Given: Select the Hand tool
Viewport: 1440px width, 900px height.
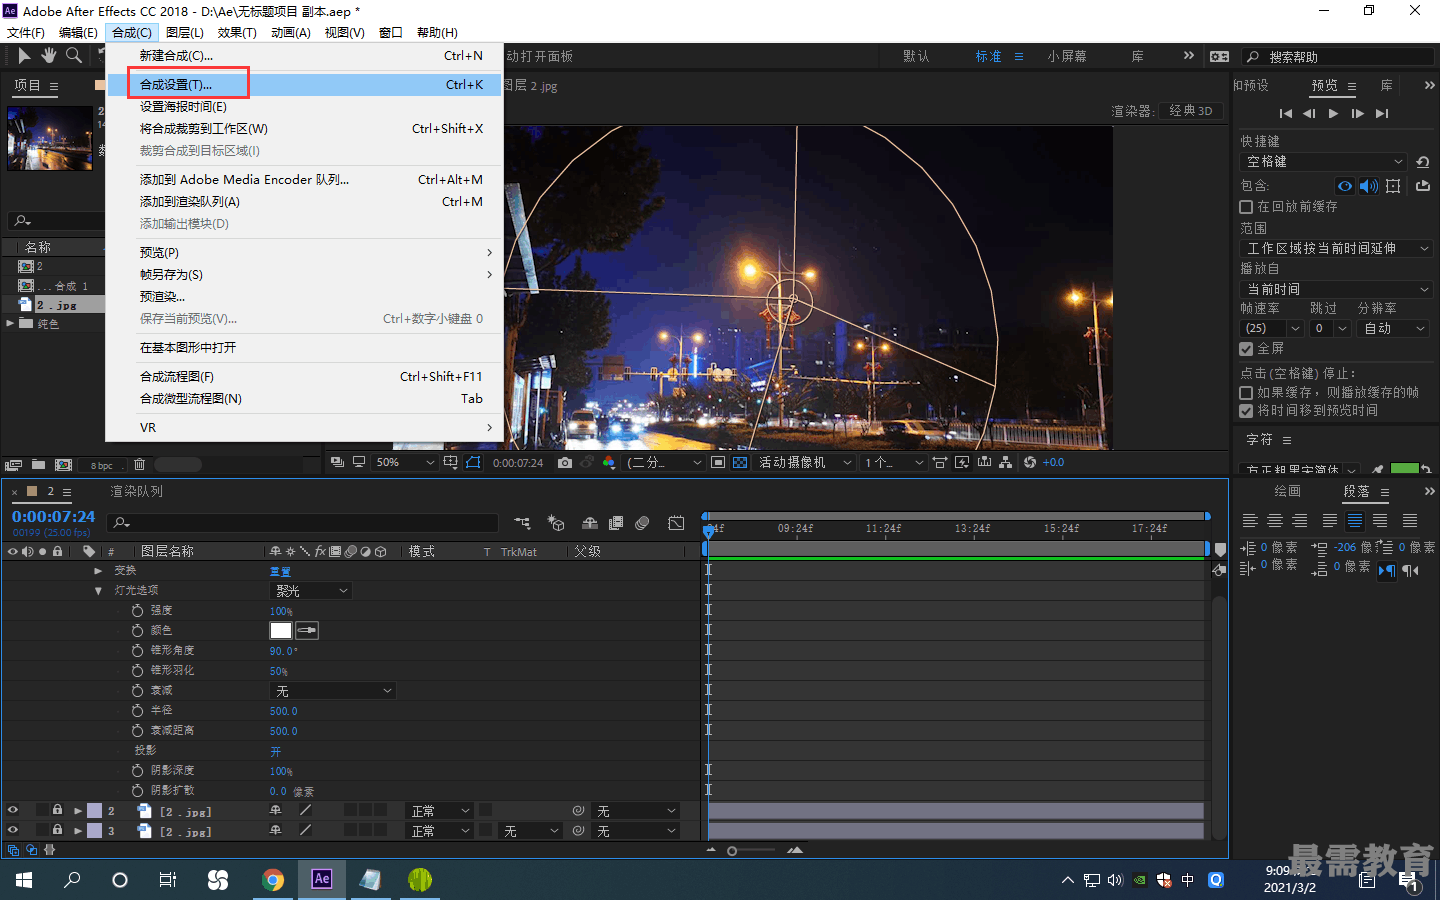Looking at the screenshot, I should tap(49, 56).
